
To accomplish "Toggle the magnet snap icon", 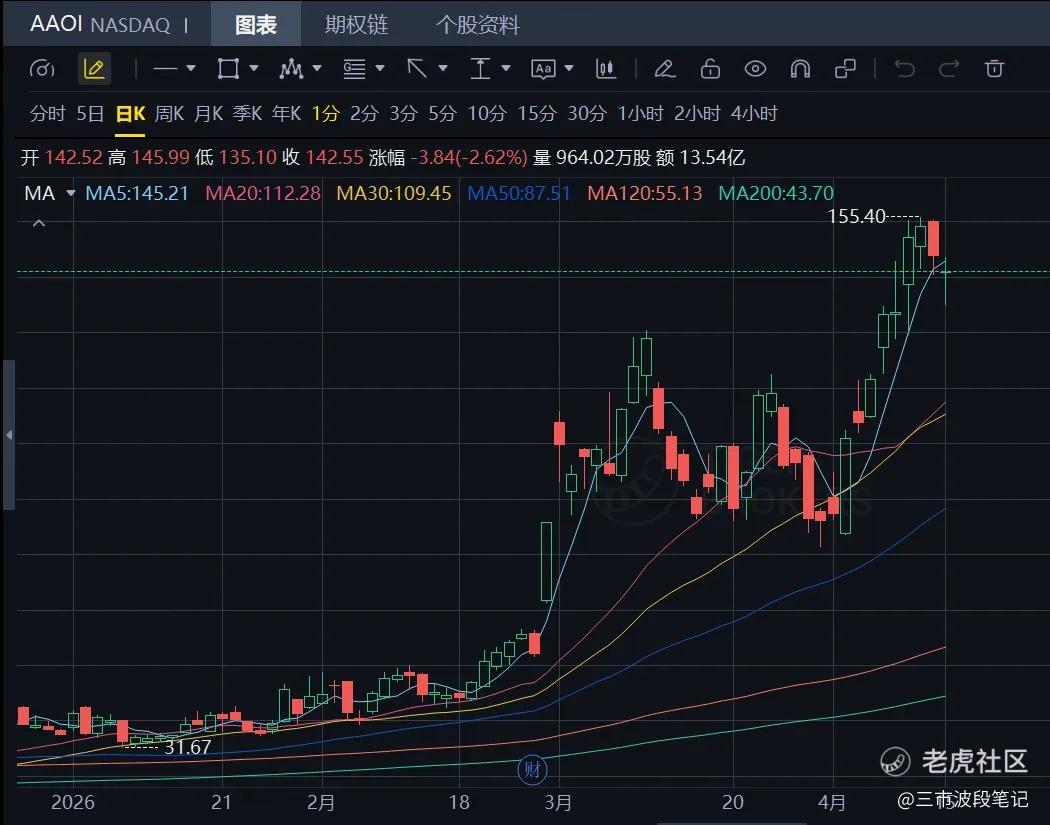I will [800, 68].
